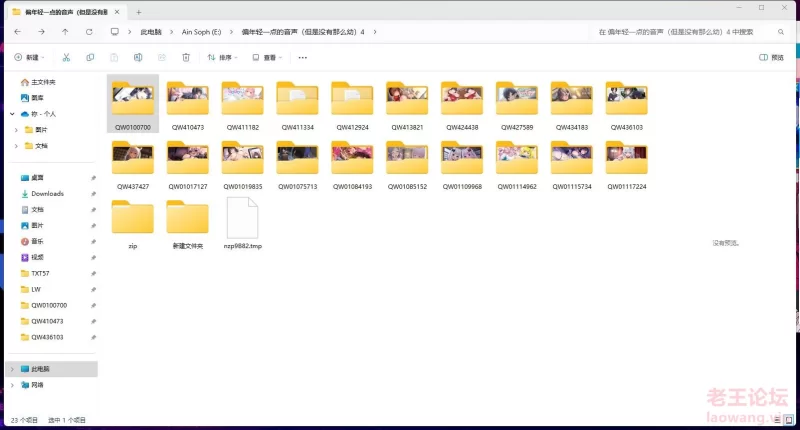Select folder QW411182 in file grid
This screenshot has width=800, height=430.
[x=243, y=104]
